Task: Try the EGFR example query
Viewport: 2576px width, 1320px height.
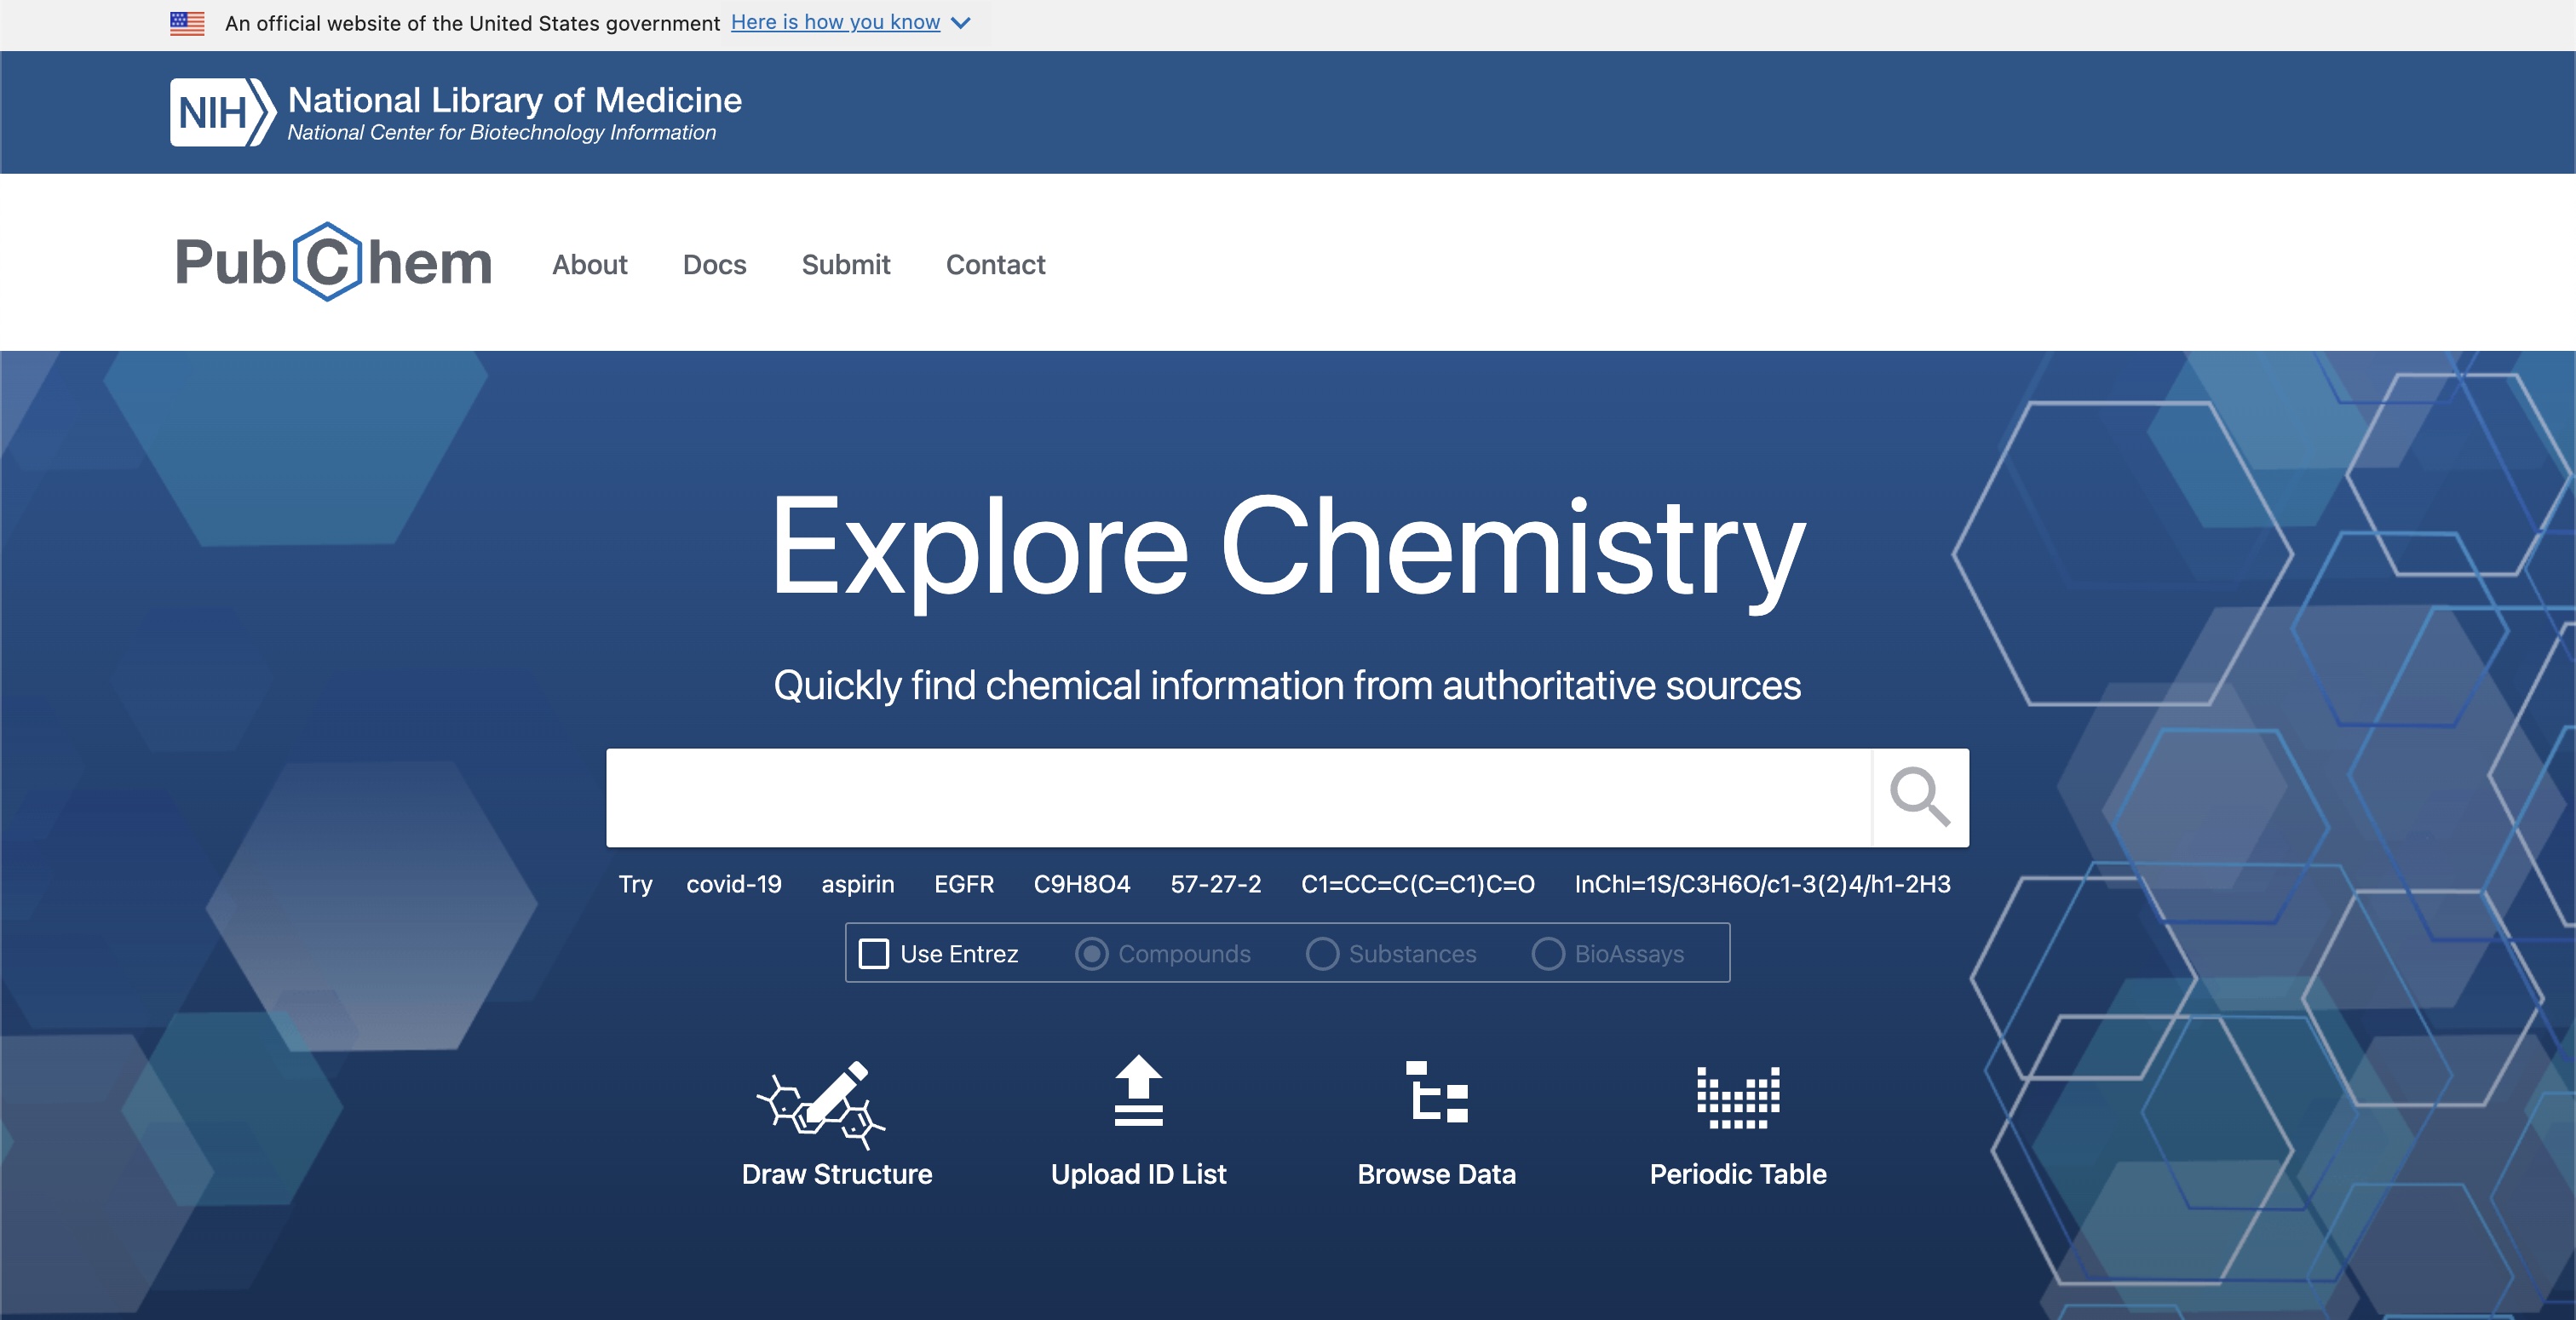Action: click(964, 885)
